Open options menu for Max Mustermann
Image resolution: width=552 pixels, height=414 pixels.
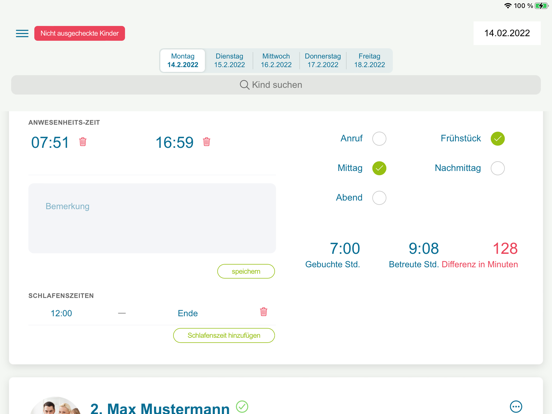(x=516, y=407)
